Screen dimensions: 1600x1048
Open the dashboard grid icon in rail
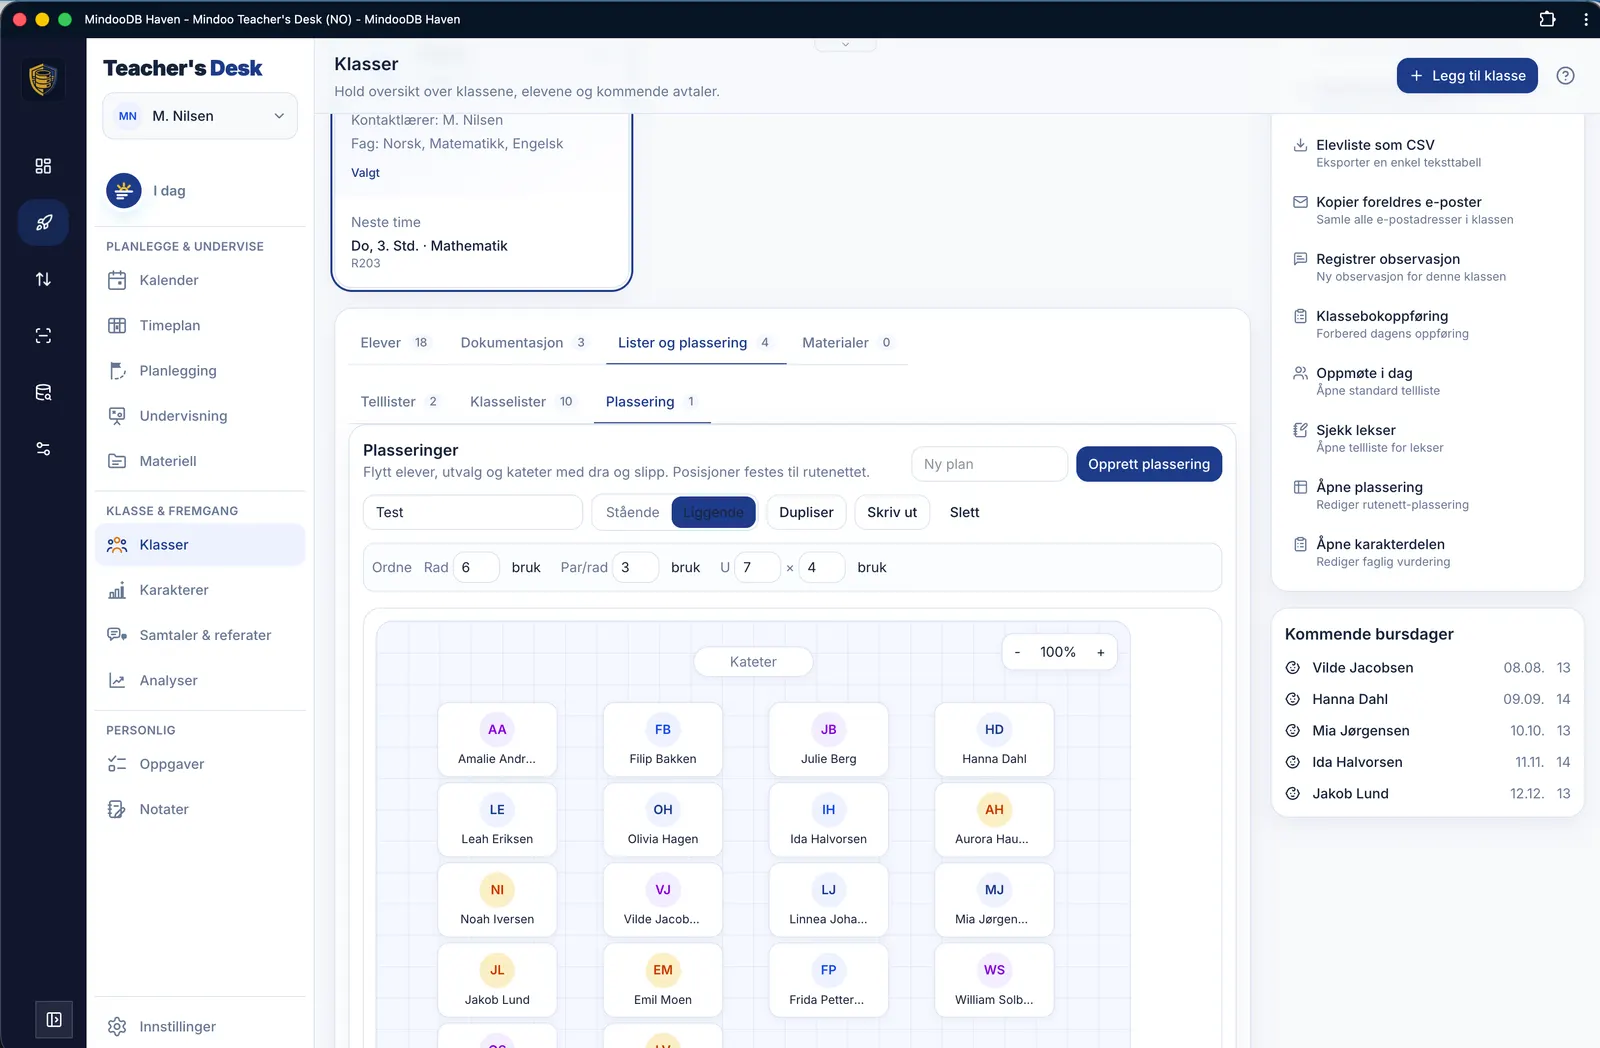click(43, 166)
